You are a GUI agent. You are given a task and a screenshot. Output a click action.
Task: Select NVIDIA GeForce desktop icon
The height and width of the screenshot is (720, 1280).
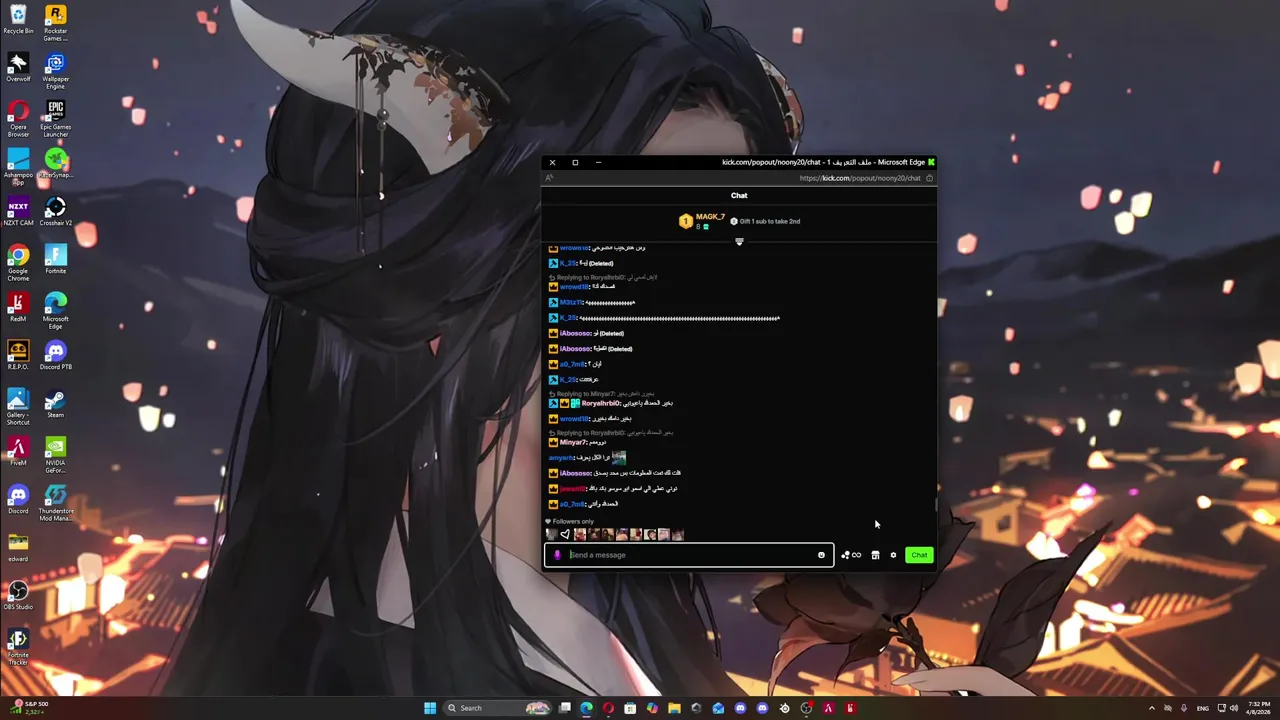coord(56,455)
